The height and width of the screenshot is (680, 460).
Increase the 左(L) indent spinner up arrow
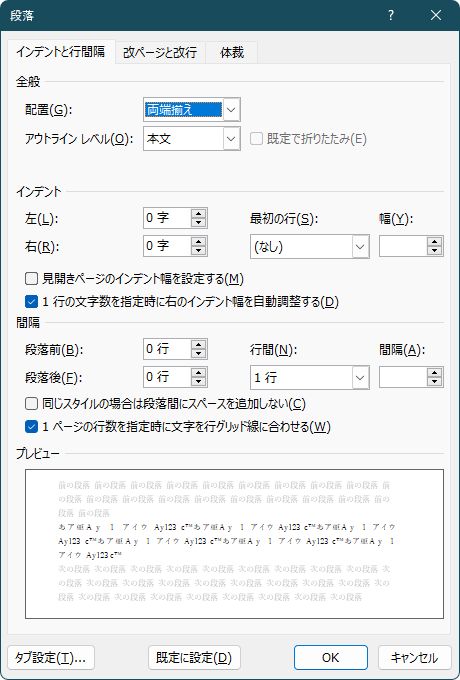(x=199, y=213)
